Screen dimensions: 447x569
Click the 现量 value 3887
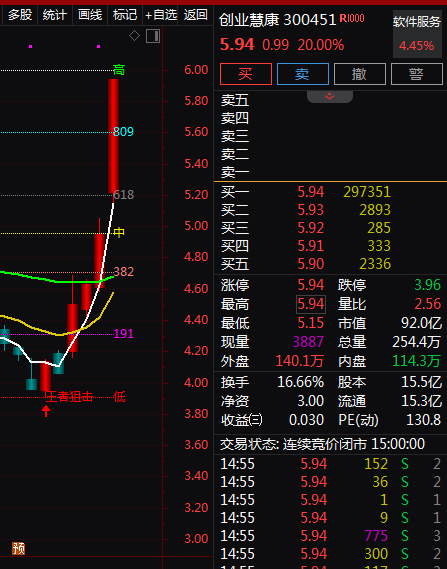tap(308, 342)
